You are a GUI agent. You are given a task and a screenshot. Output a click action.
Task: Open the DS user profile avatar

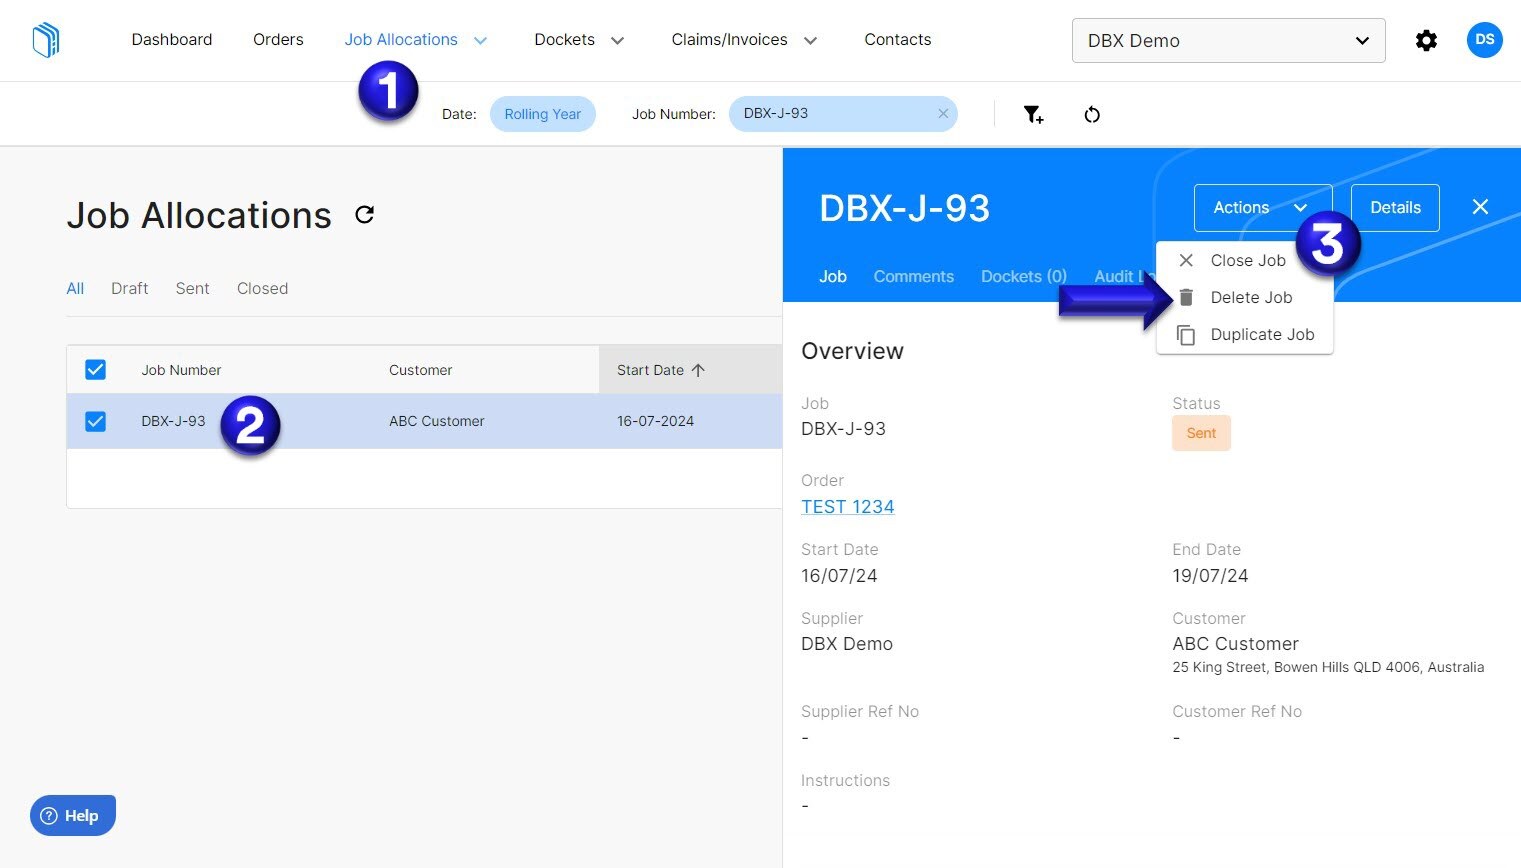pos(1484,40)
